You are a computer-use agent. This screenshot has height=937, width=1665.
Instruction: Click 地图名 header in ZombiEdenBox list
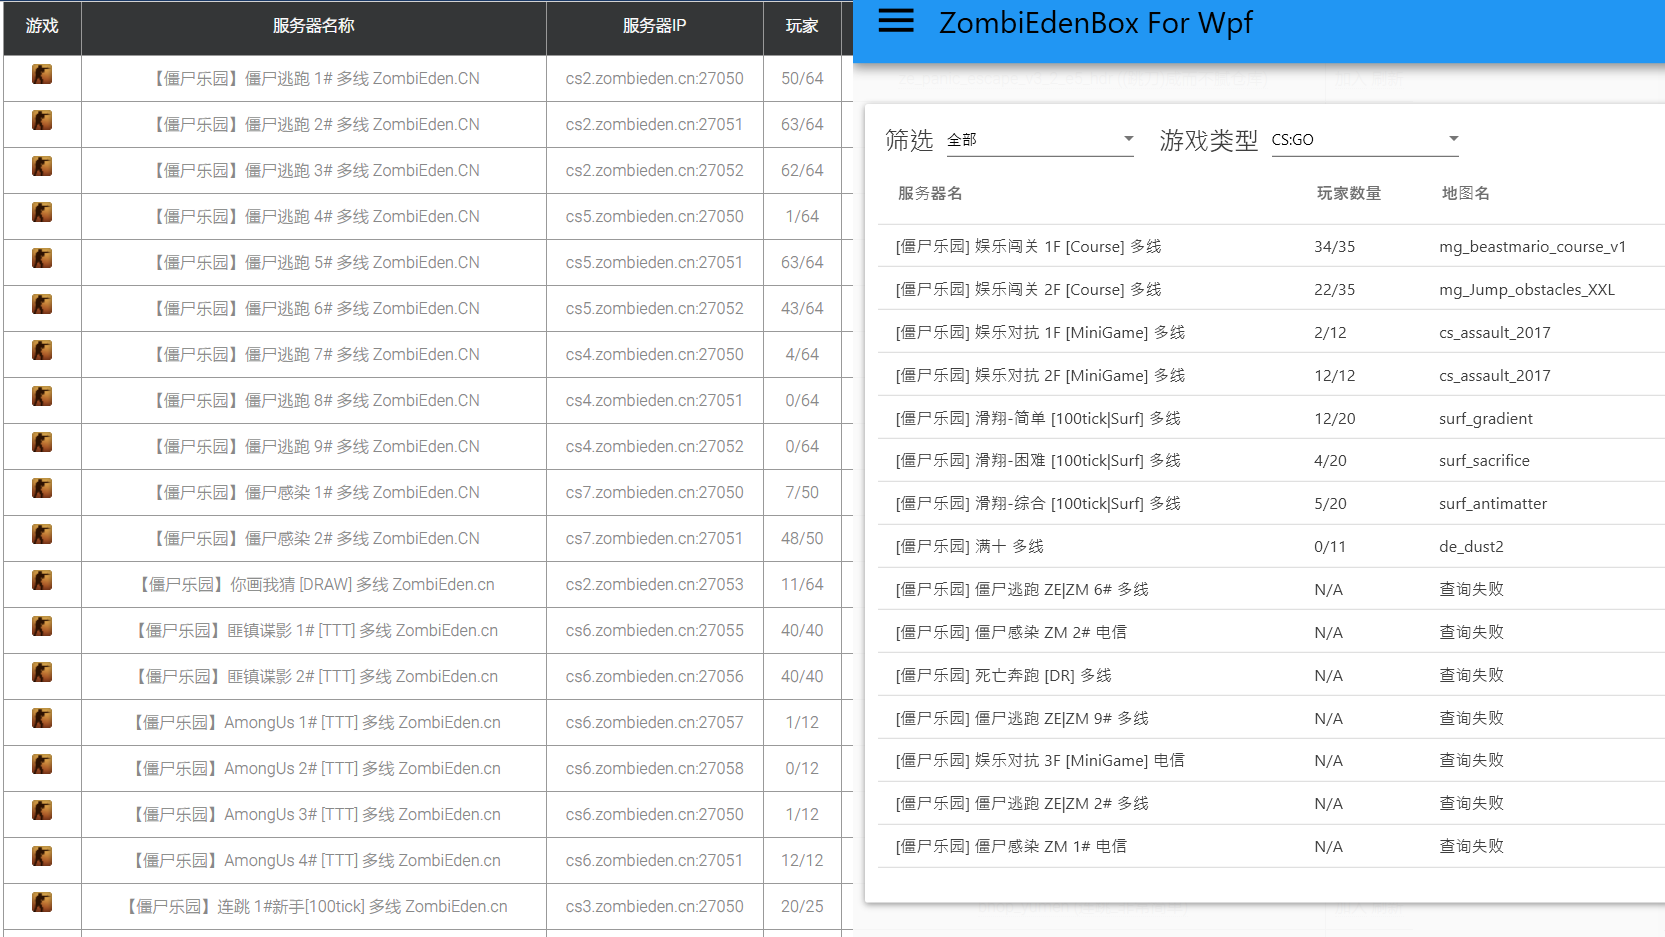(x=1465, y=193)
